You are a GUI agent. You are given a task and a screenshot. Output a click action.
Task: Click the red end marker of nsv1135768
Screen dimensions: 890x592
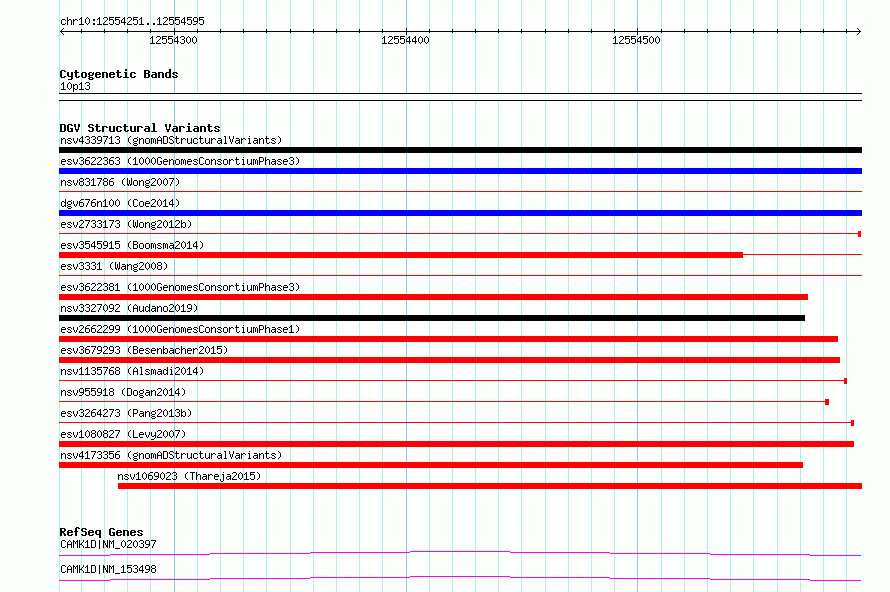click(845, 381)
